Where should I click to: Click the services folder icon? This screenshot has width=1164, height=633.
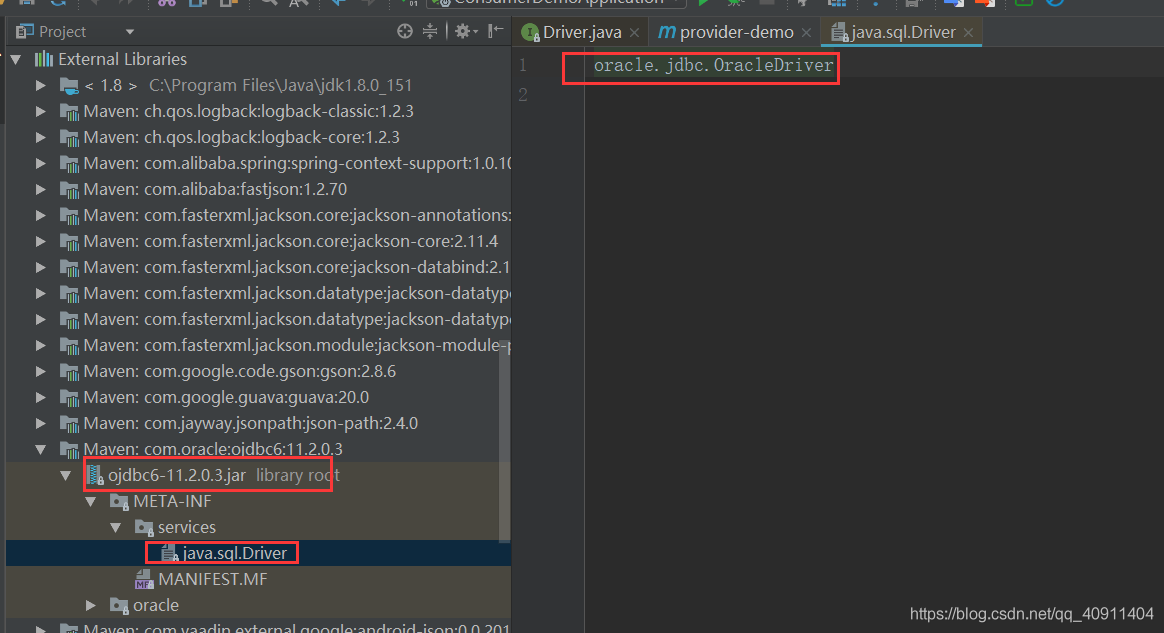coord(144,528)
